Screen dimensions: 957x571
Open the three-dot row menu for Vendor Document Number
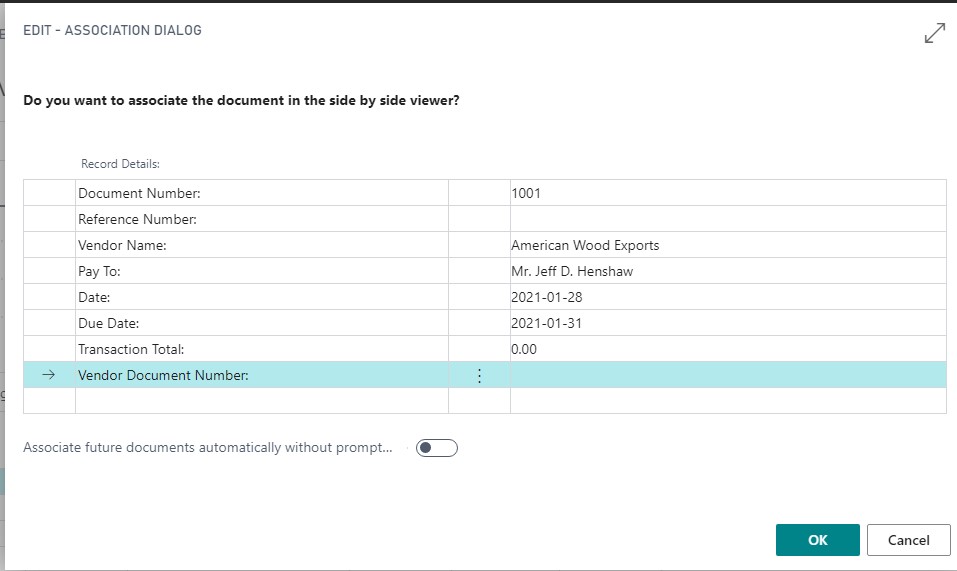pyautogui.click(x=479, y=375)
